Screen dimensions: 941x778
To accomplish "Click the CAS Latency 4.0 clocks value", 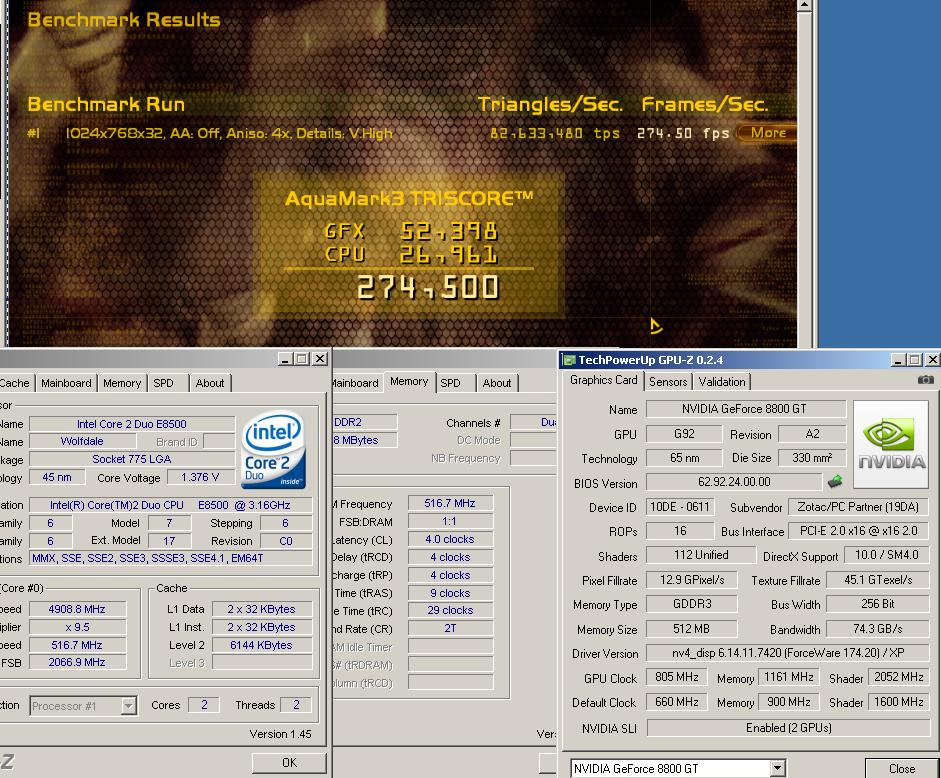I will (x=450, y=539).
